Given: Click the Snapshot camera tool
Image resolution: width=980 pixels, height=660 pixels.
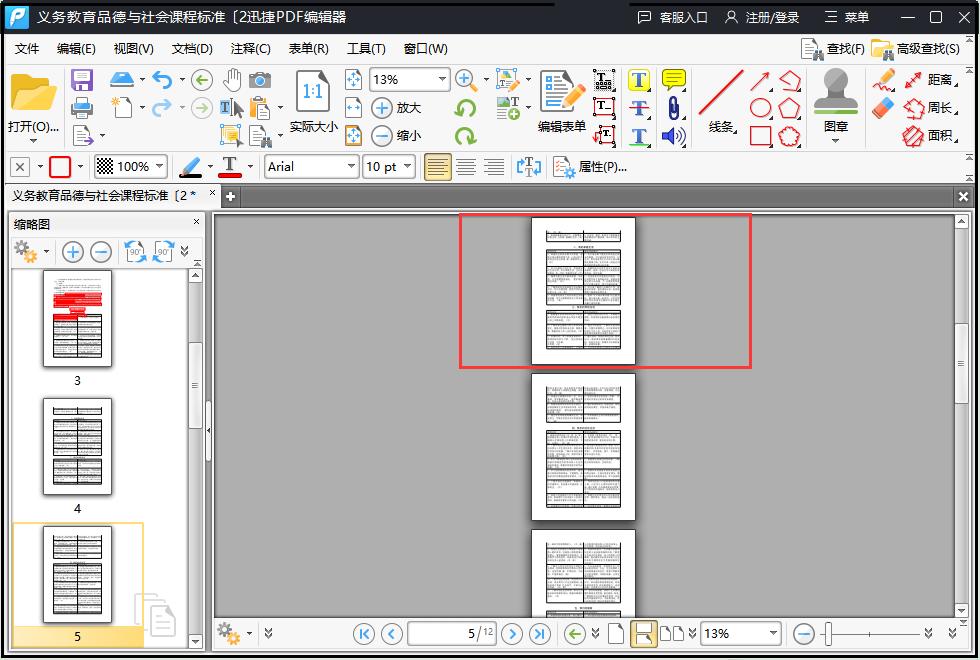Looking at the screenshot, I should [260, 80].
